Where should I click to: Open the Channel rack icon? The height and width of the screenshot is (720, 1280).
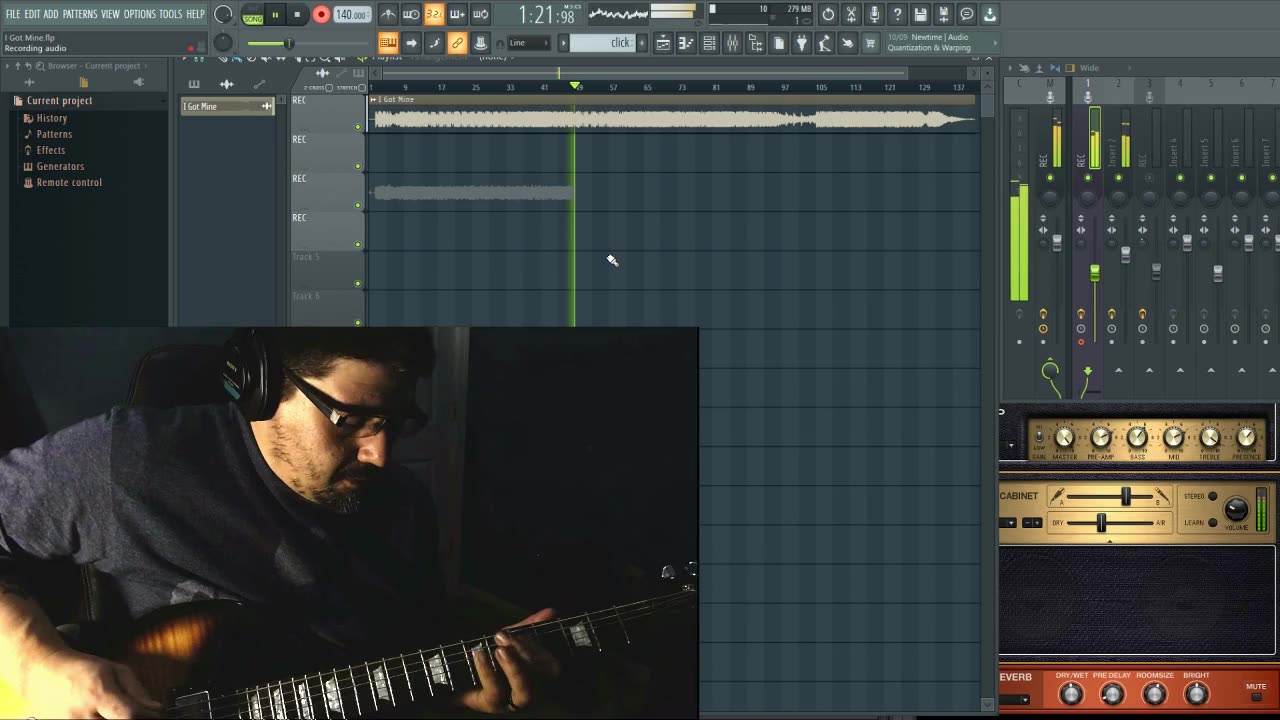(x=709, y=43)
